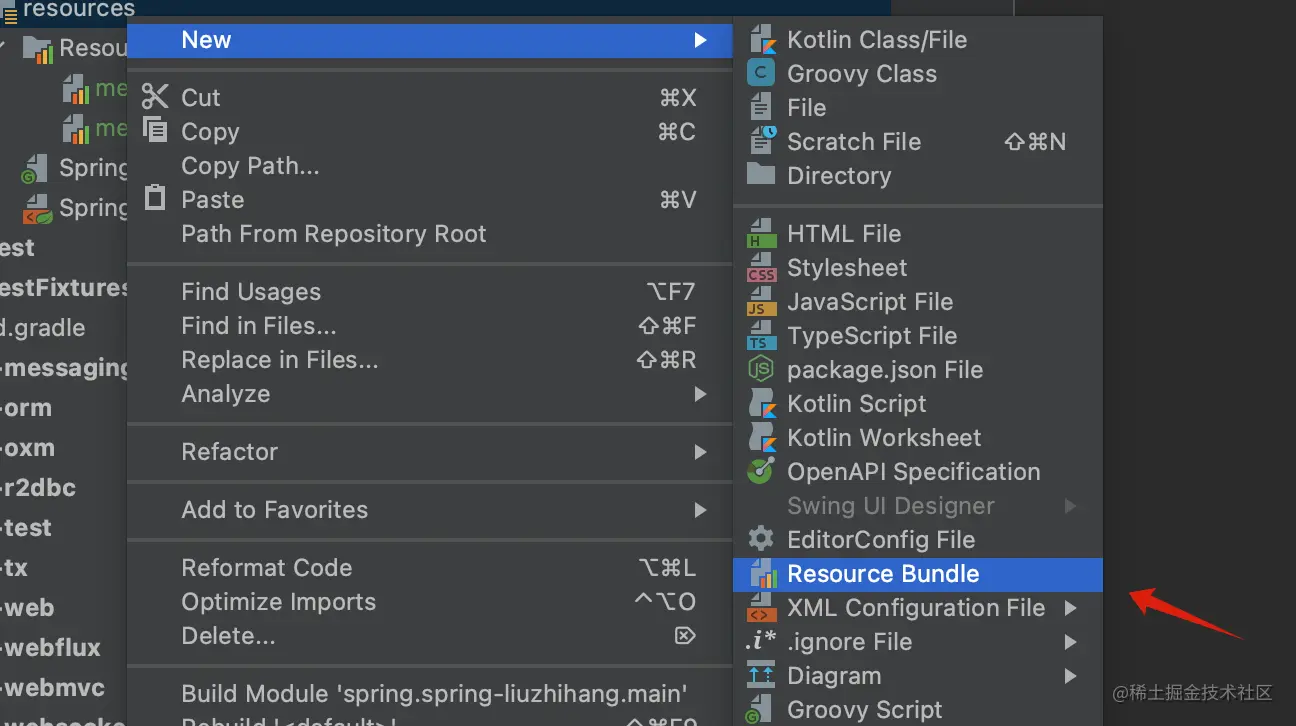Select Resource Bundle menu item
Screen dimensions: 1296x726
(x=883, y=574)
